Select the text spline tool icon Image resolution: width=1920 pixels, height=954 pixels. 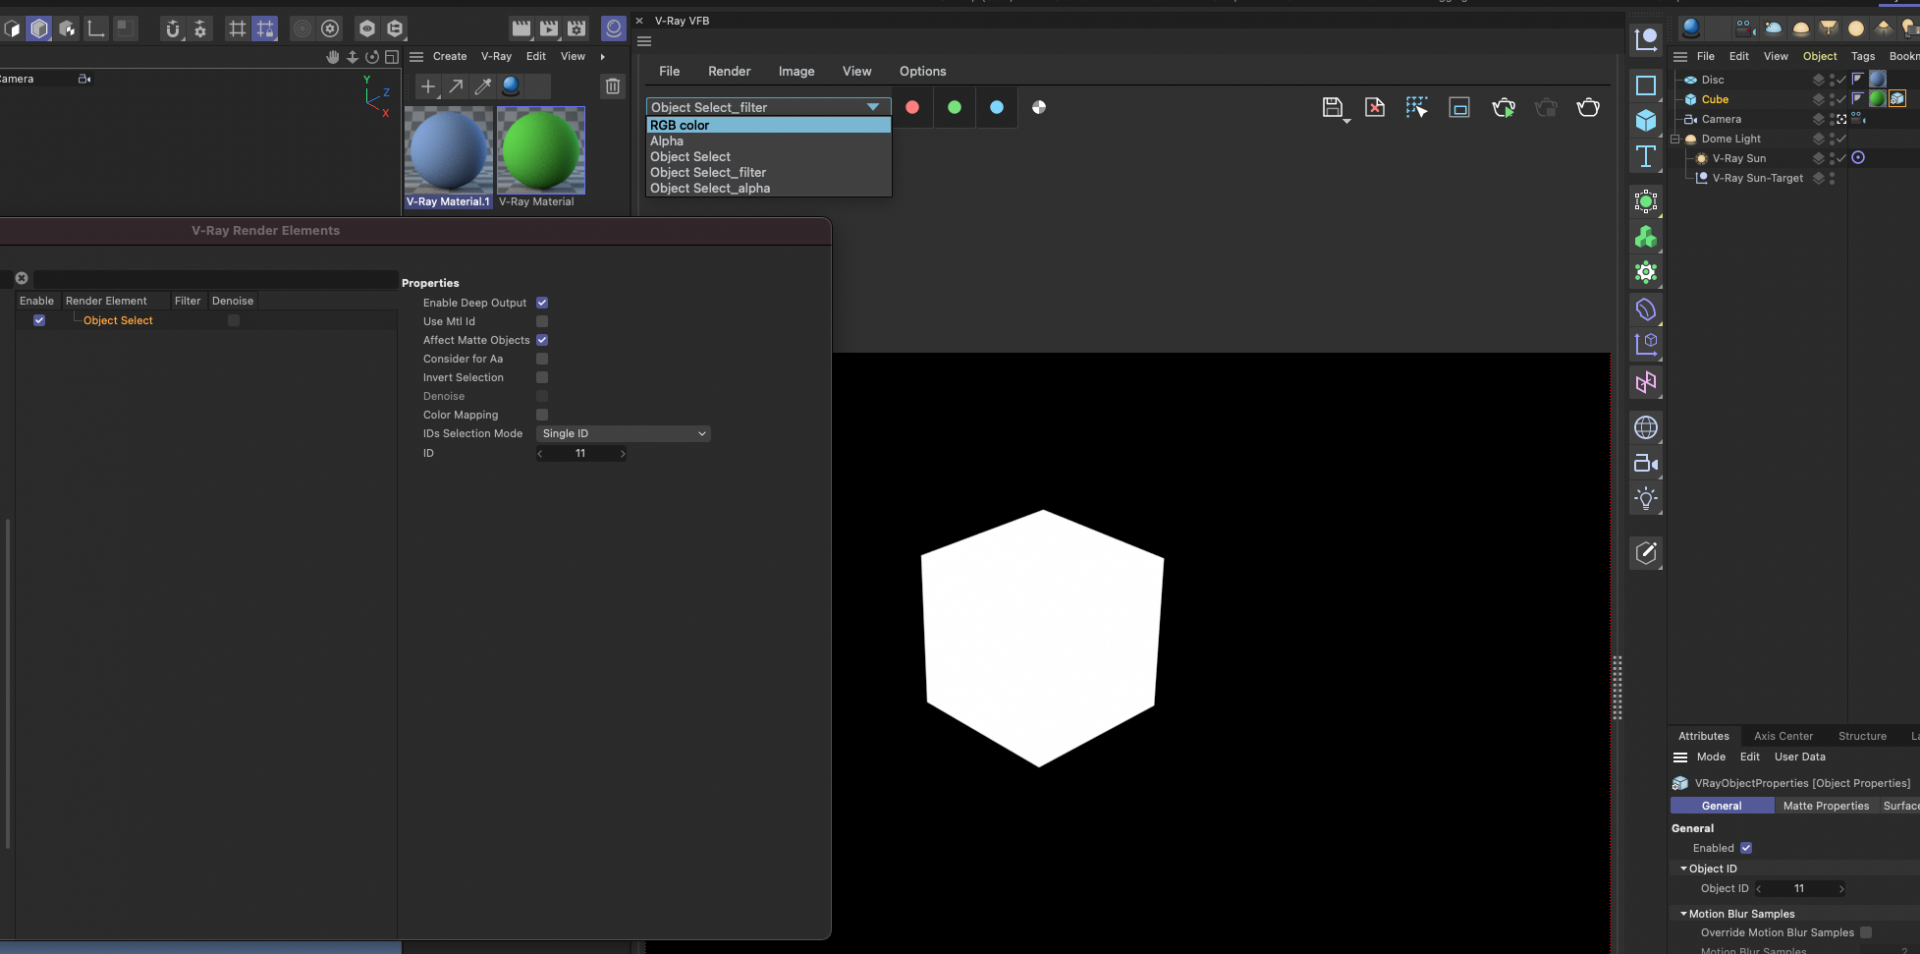pyautogui.click(x=1645, y=156)
